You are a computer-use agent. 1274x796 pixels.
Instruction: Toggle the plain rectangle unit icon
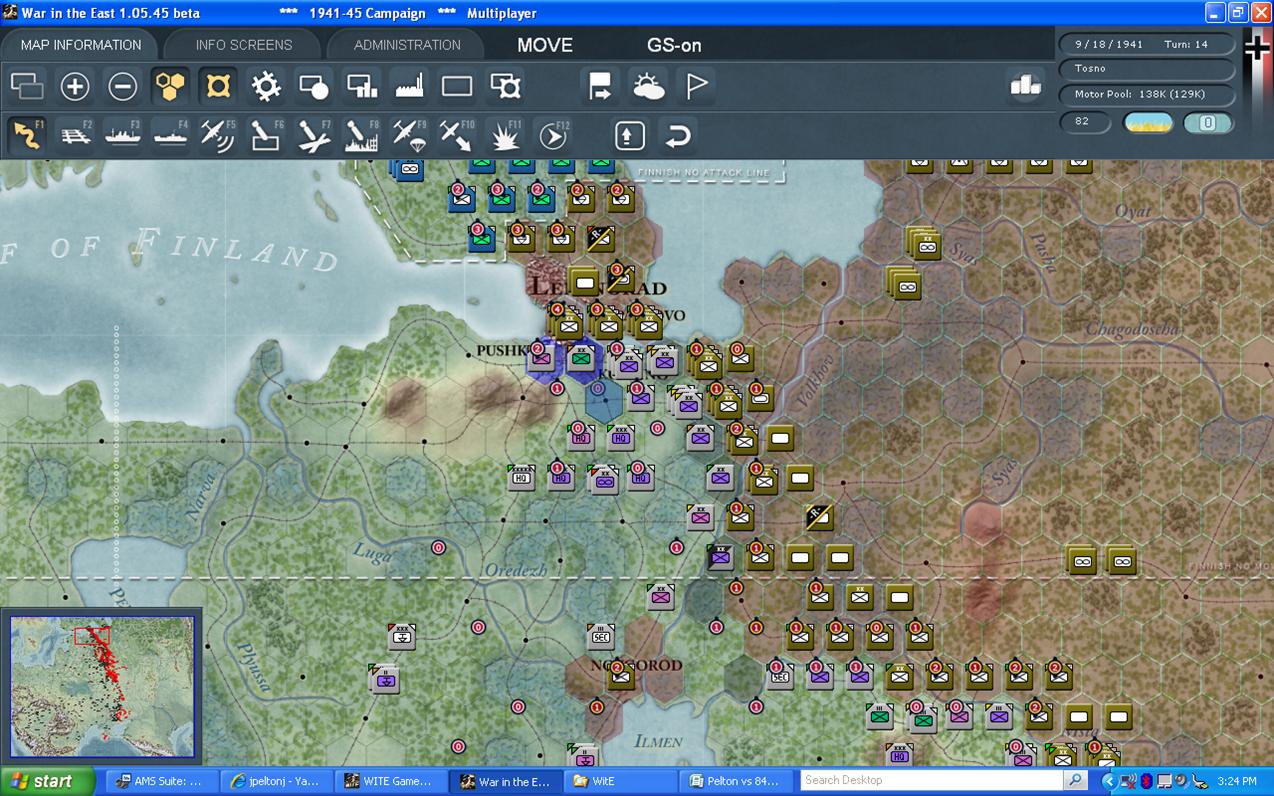coord(457,87)
